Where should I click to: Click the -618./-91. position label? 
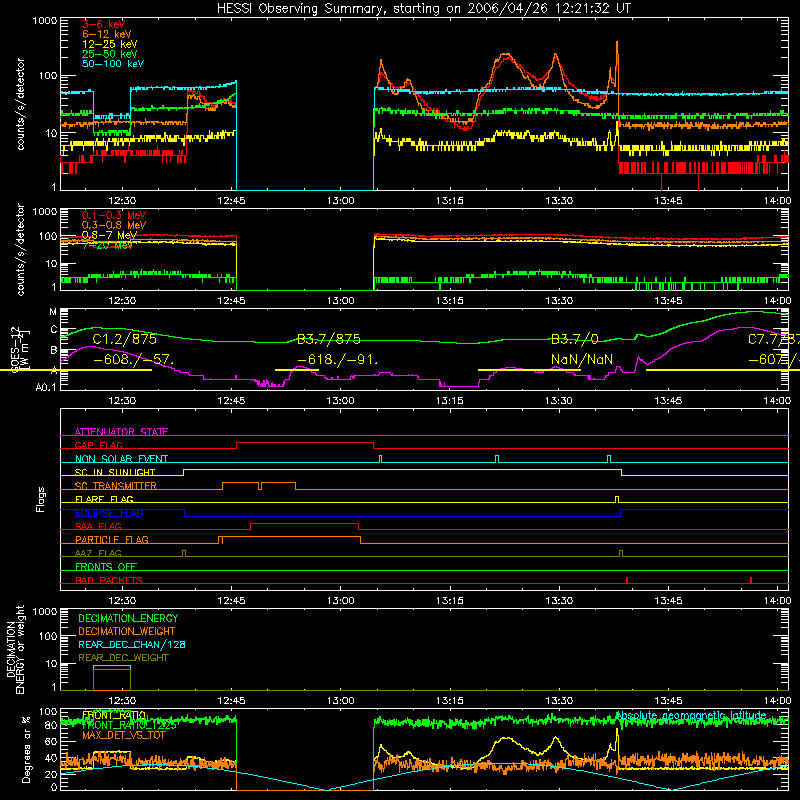pos(338,360)
